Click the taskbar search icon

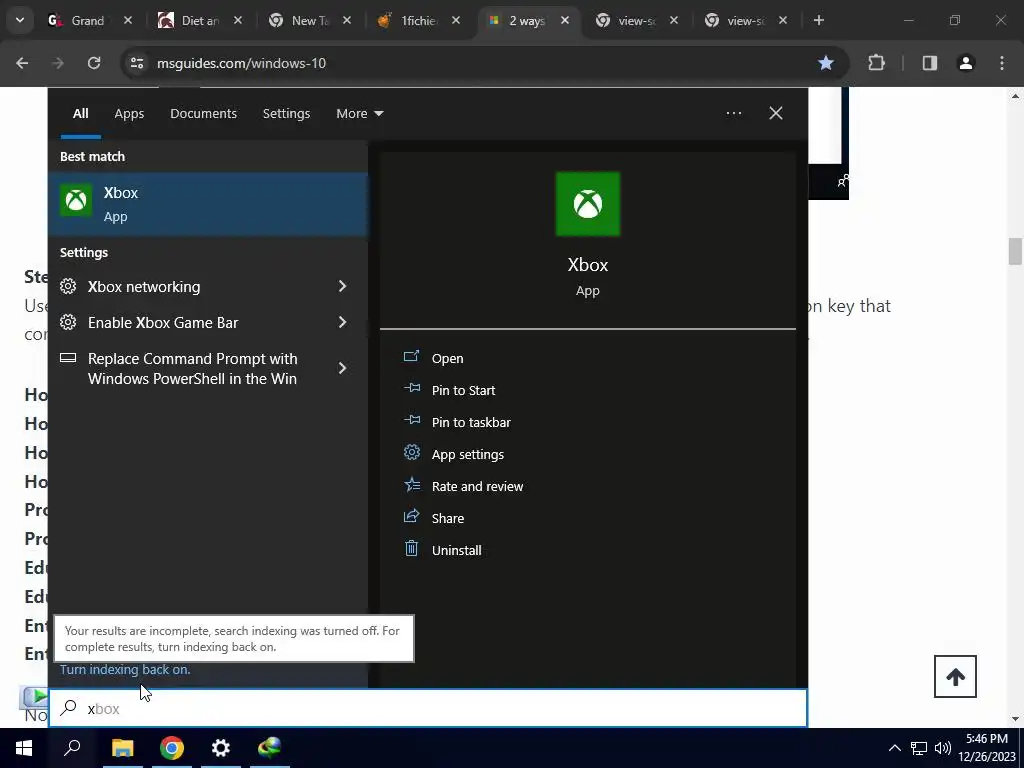pos(72,748)
